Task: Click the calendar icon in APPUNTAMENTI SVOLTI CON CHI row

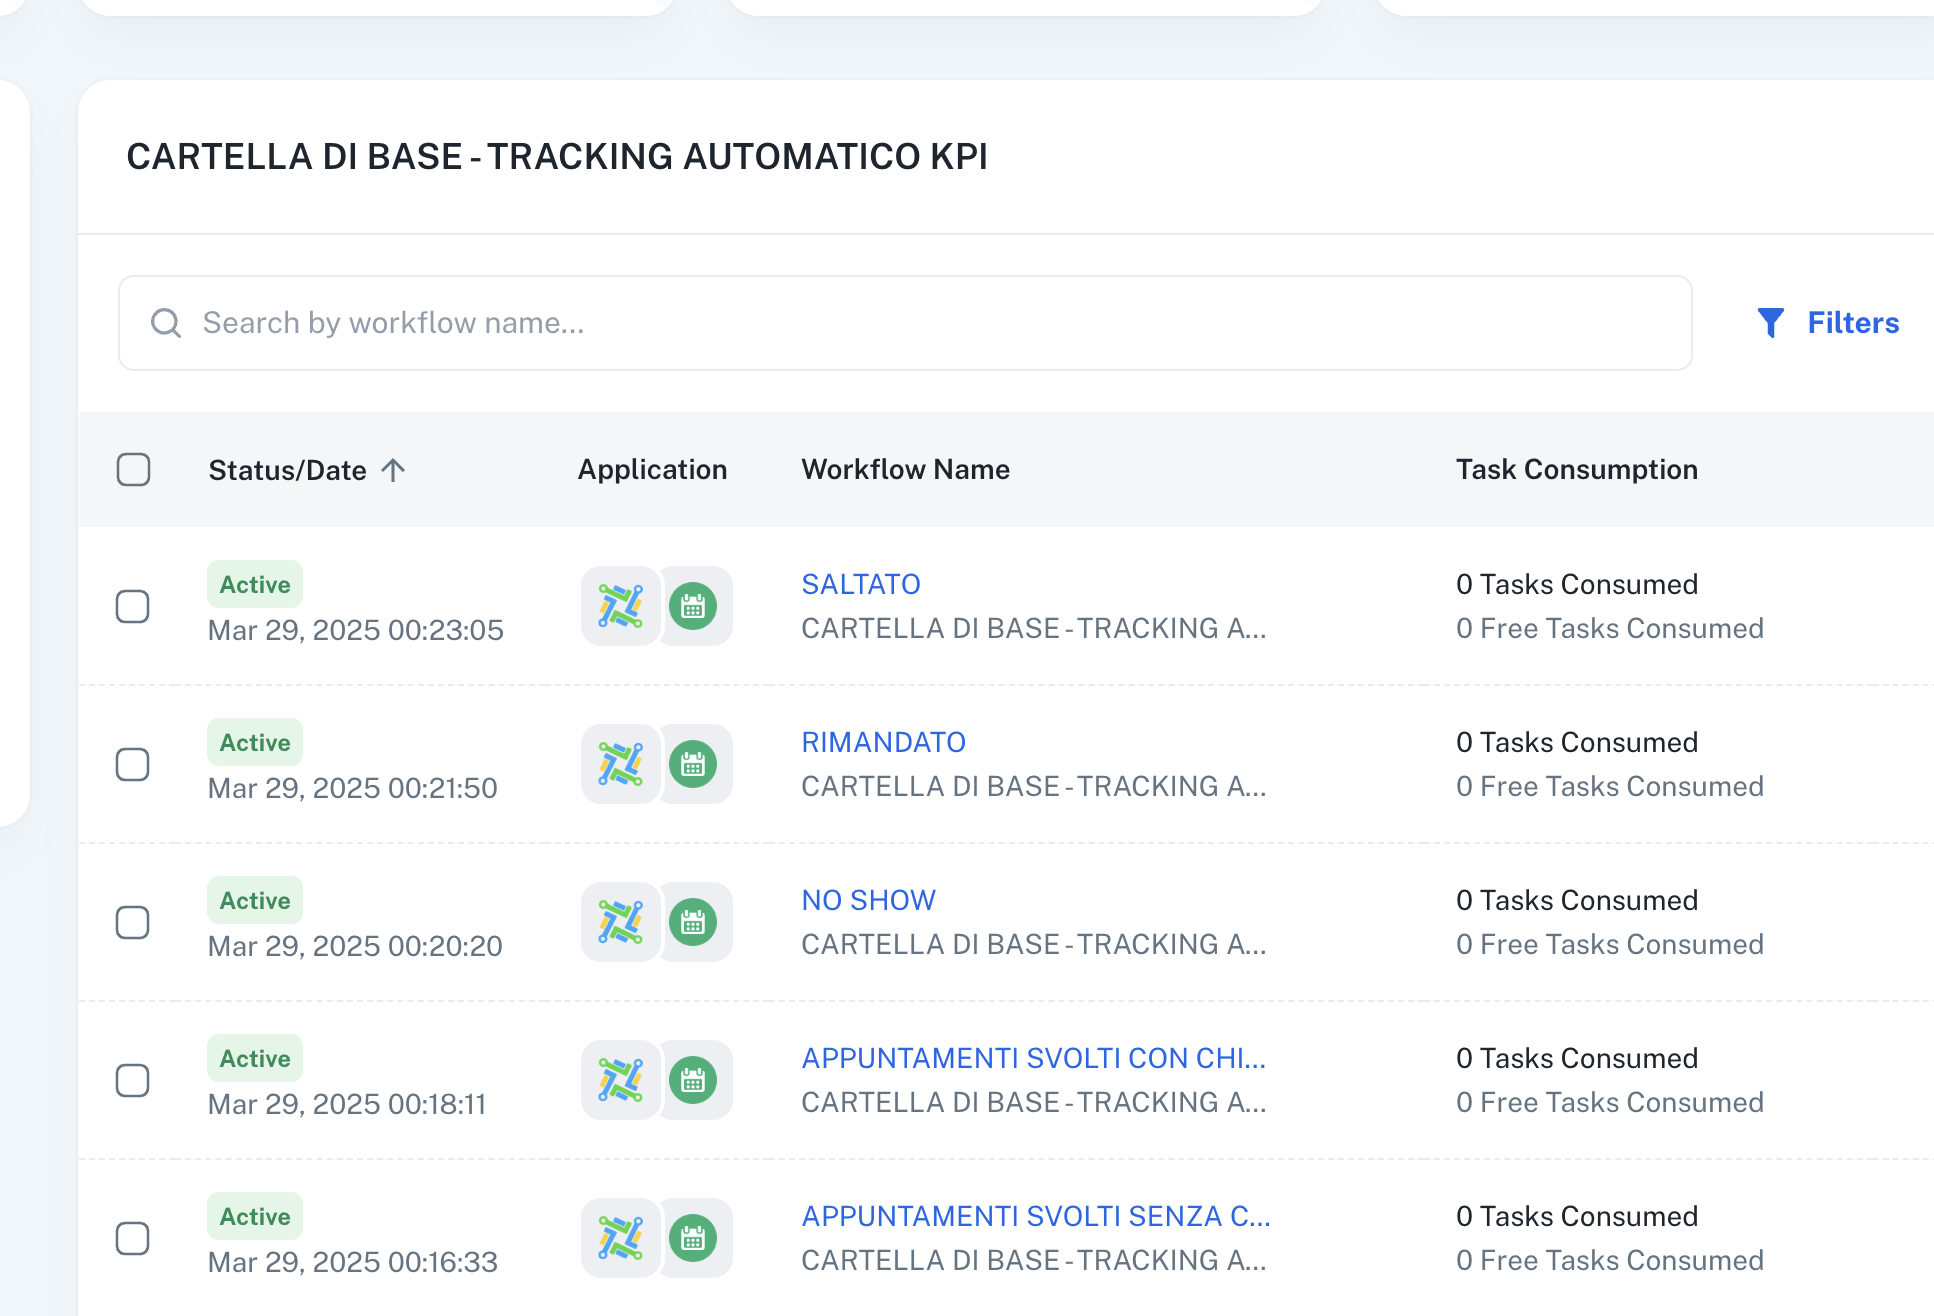Action: click(x=693, y=1080)
